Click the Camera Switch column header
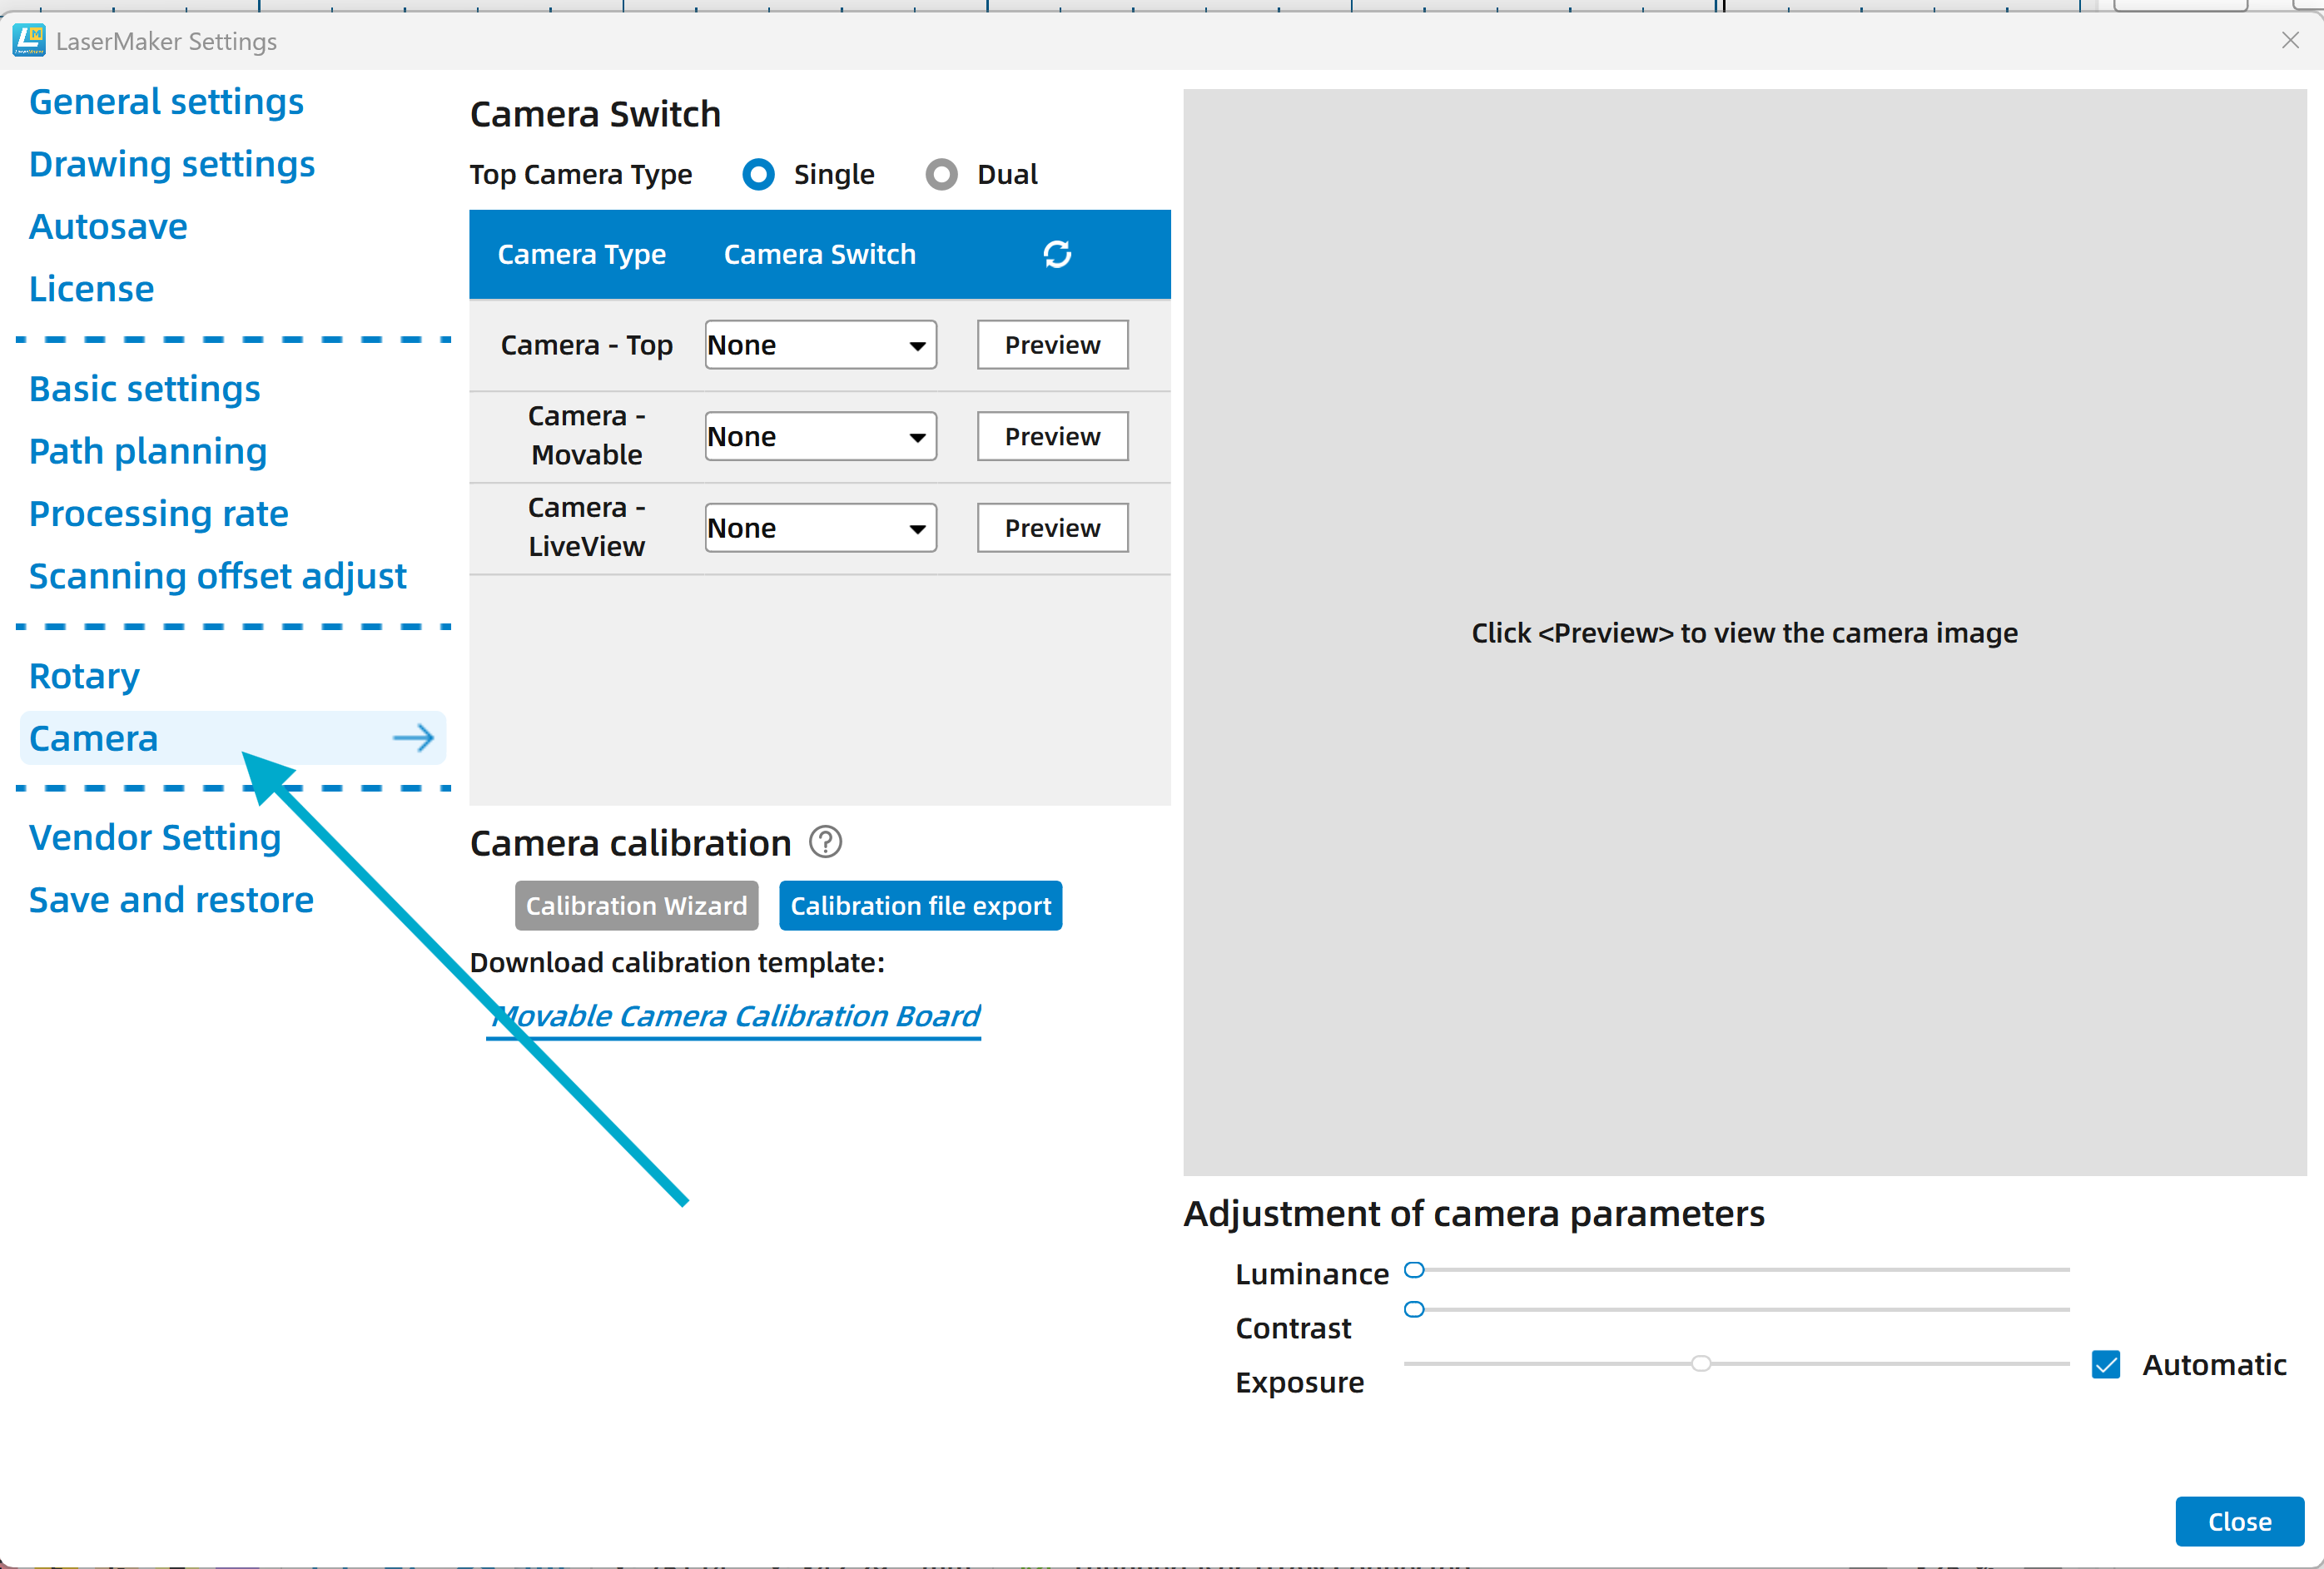 point(819,254)
